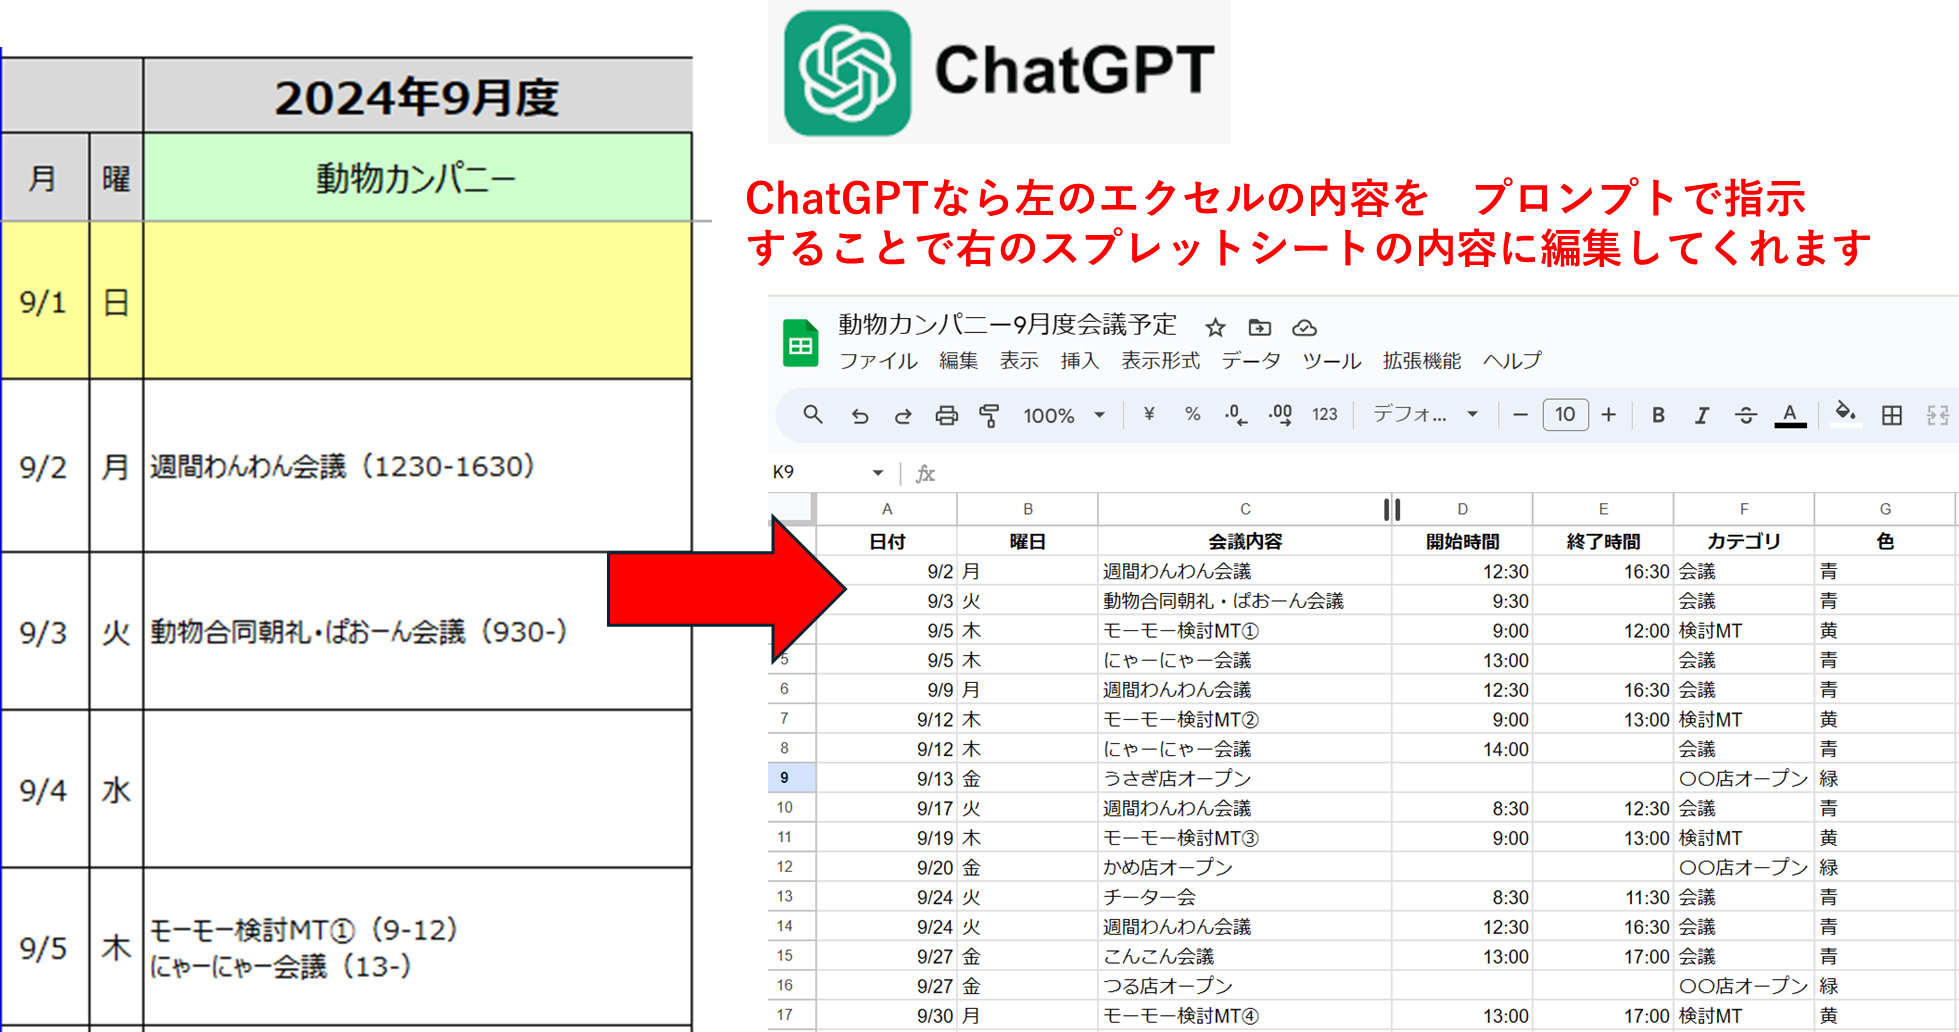Open the ファイル menu
The width and height of the screenshot is (1959, 1032).
pos(878,361)
